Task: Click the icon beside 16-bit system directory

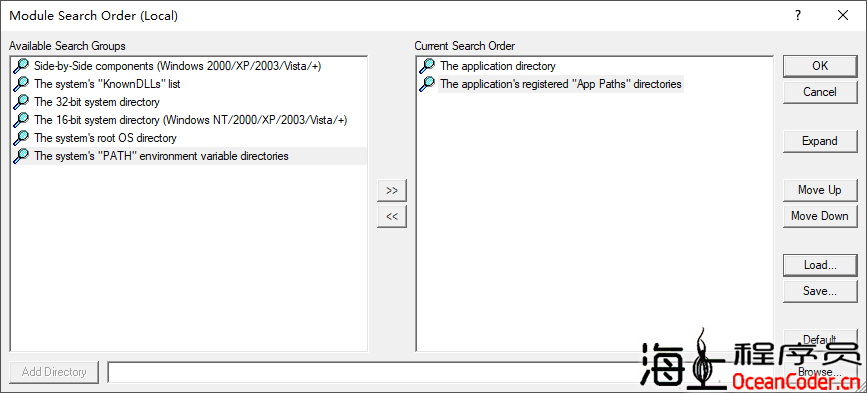Action: (21, 119)
